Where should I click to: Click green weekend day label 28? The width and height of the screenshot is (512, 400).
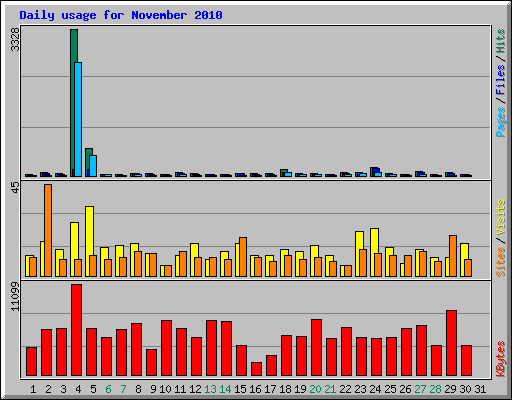point(435,389)
